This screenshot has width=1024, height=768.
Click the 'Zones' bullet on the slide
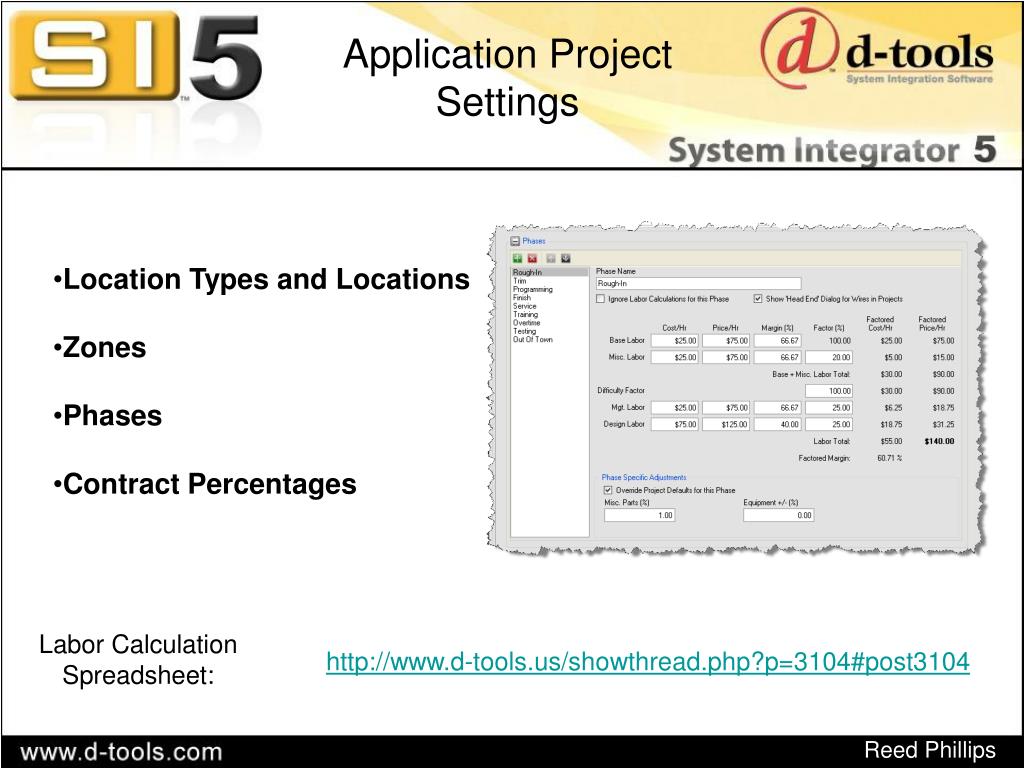(100, 347)
